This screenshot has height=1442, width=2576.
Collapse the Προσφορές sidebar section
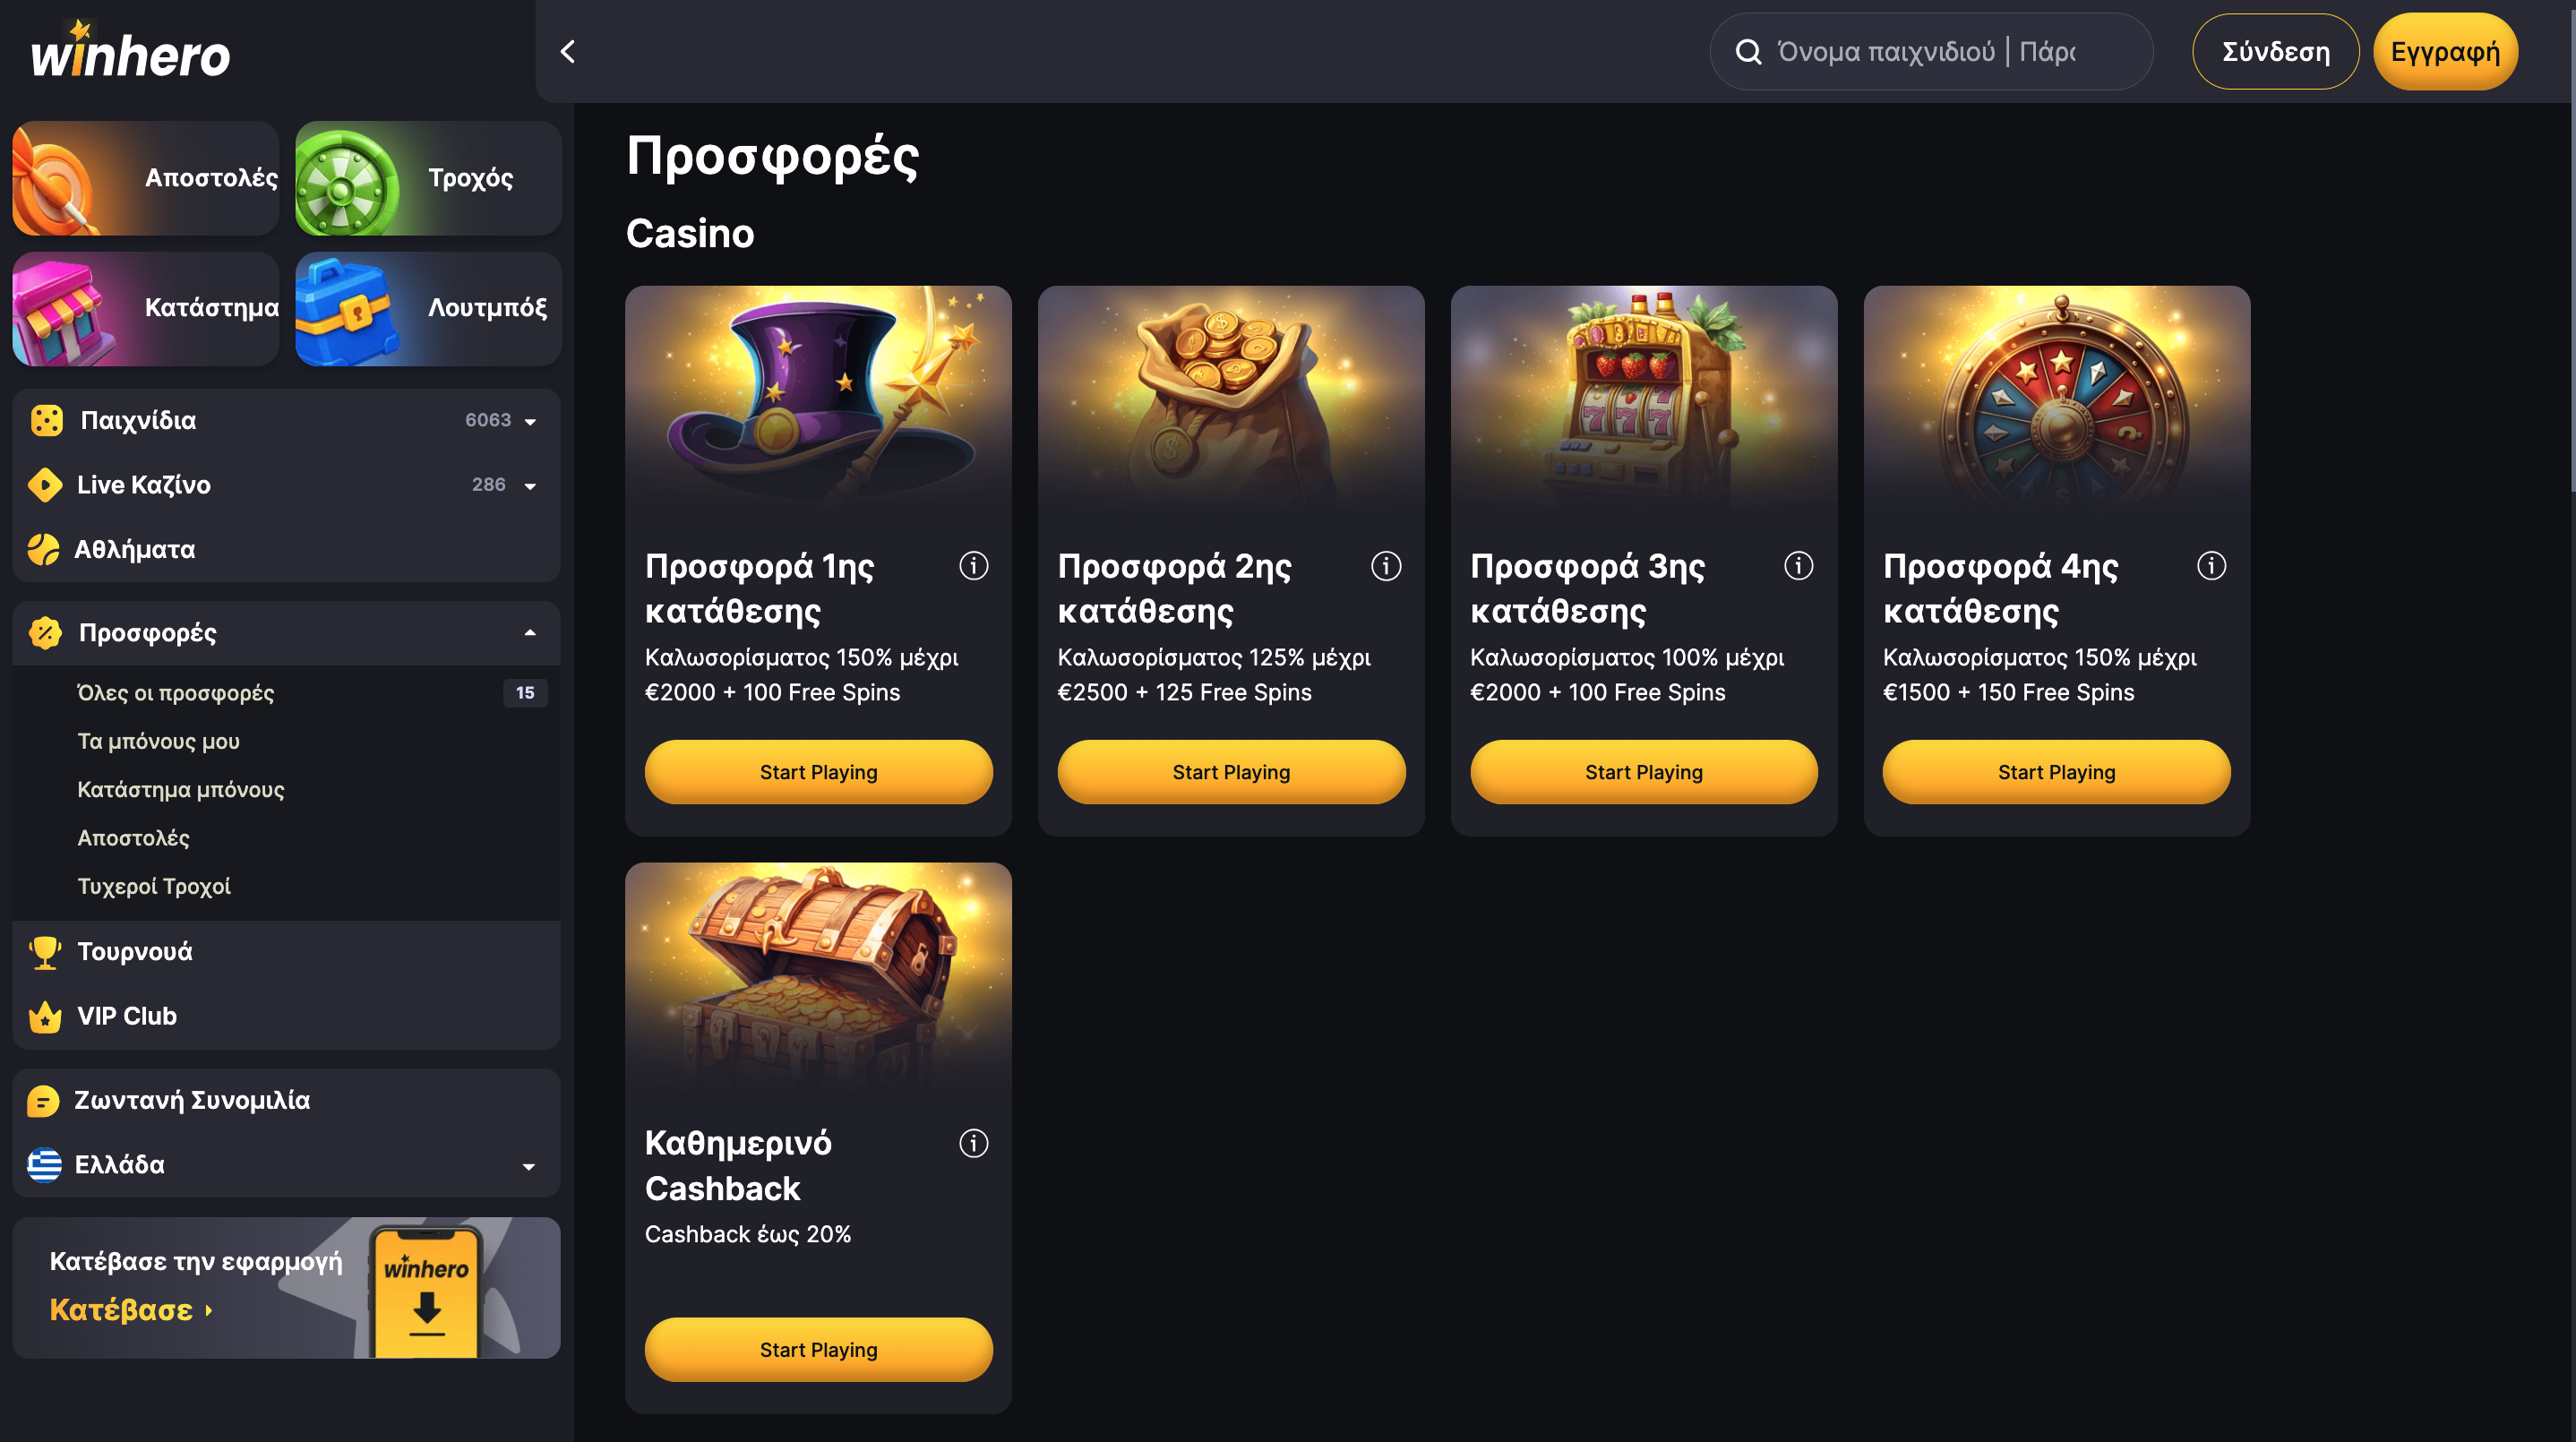tap(530, 633)
